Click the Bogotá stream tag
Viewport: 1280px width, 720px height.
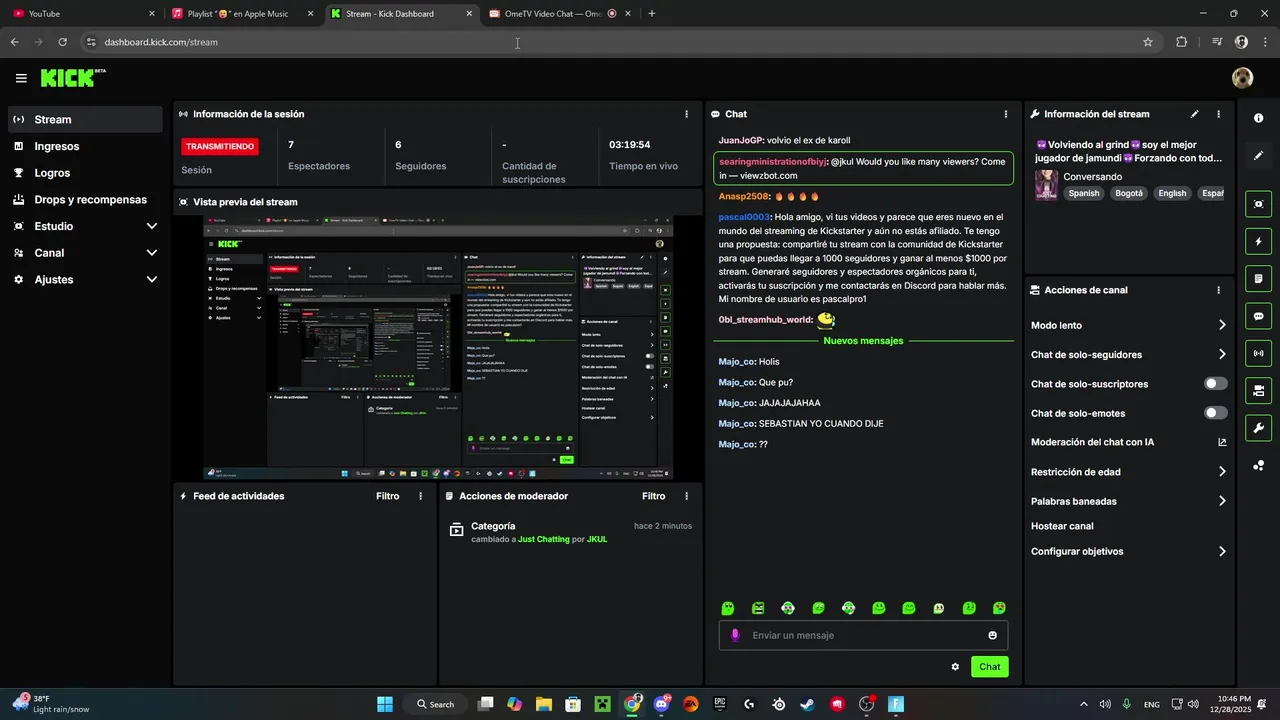point(1128,194)
